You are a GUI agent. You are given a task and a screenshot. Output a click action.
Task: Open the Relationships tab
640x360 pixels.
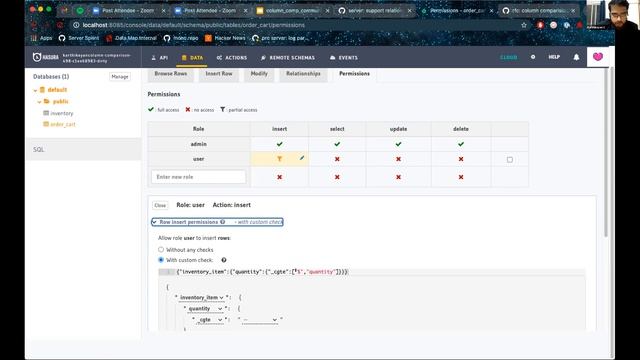[303, 74]
